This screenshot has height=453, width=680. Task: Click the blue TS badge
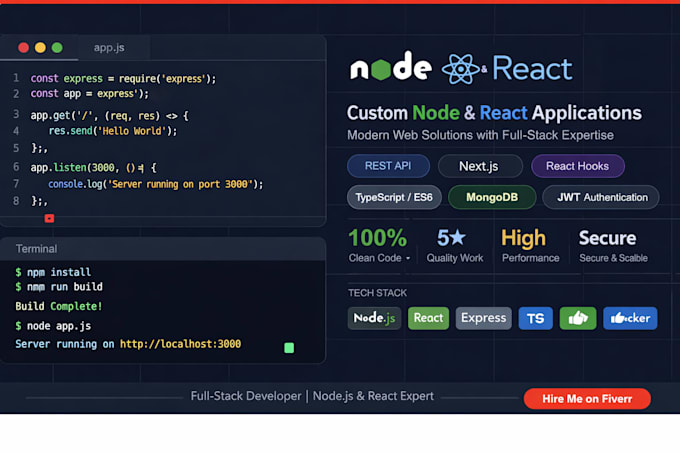click(536, 319)
